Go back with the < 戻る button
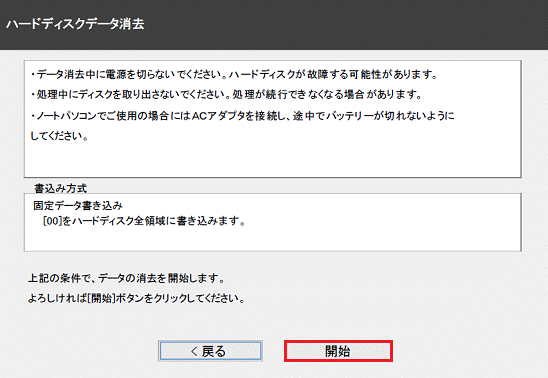548x378 pixels. (210, 351)
